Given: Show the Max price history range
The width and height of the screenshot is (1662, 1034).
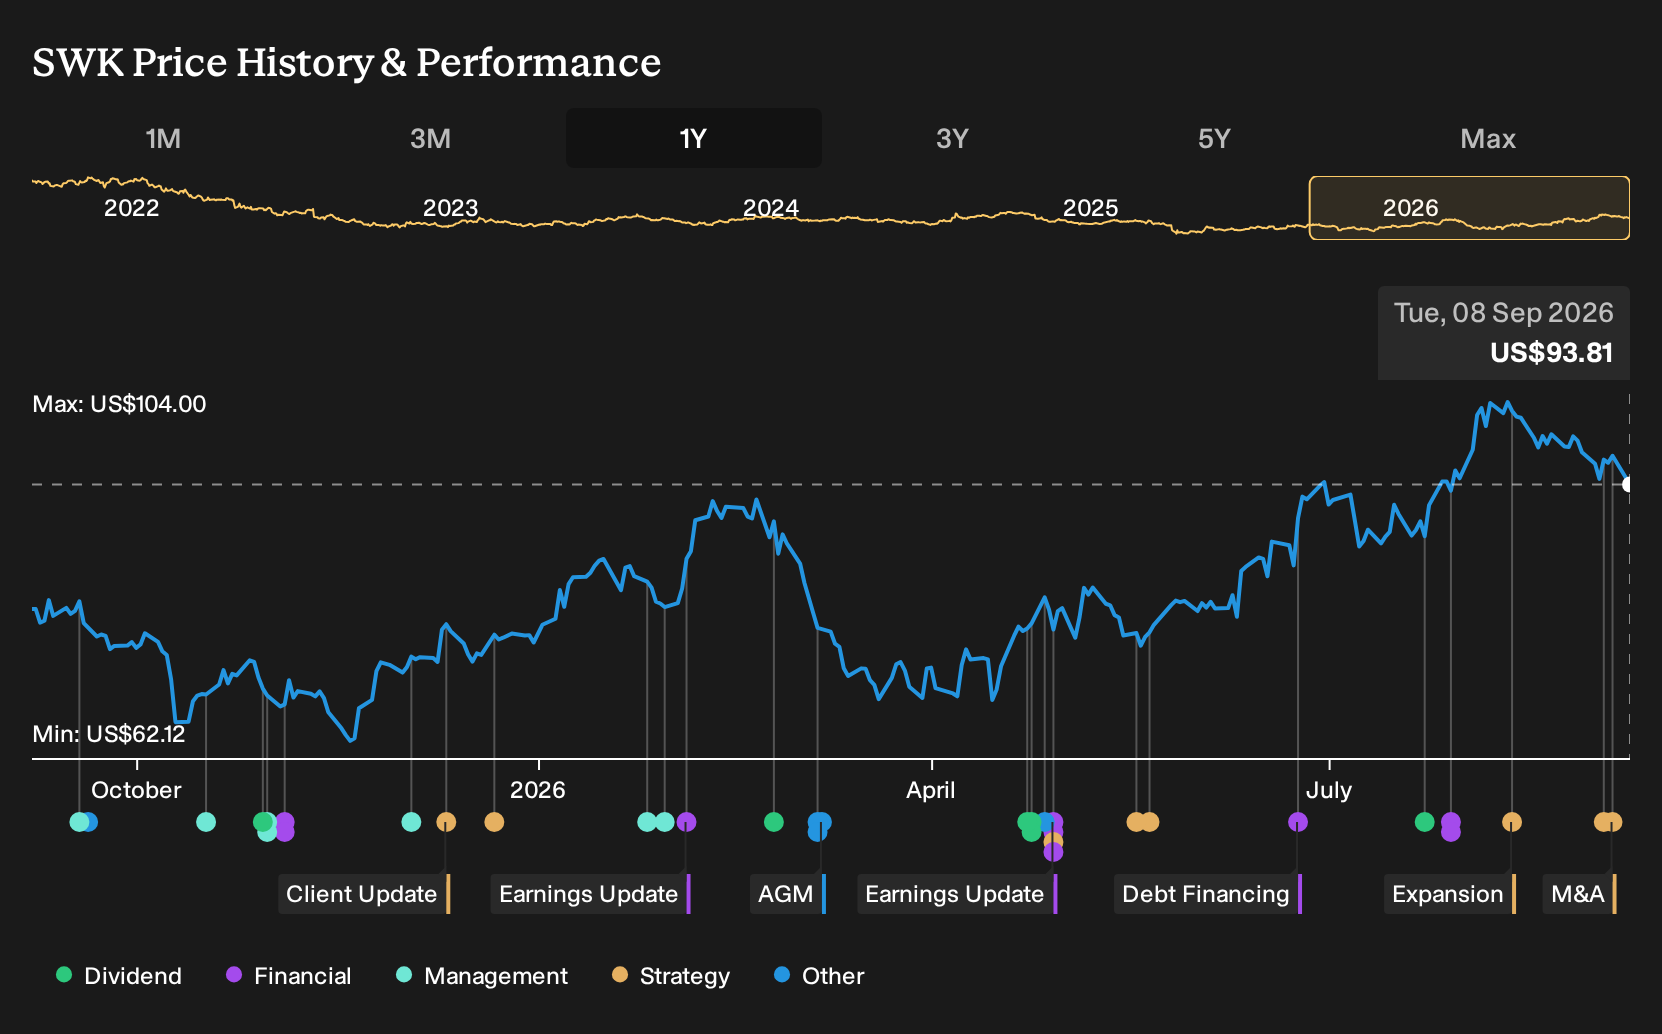Looking at the screenshot, I should tap(1488, 139).
